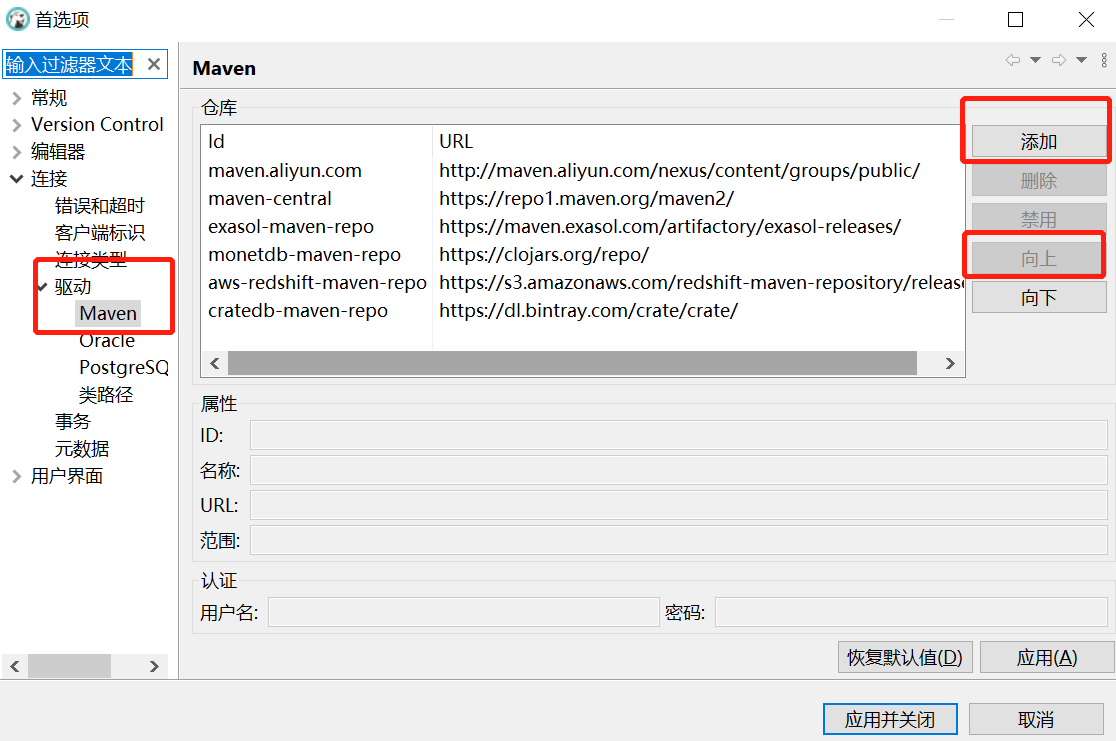Image resolution: width=1116 pixels, height=741 pixels.
Task: Expand the 常规 tree section
Action: (x=18, y=97)
